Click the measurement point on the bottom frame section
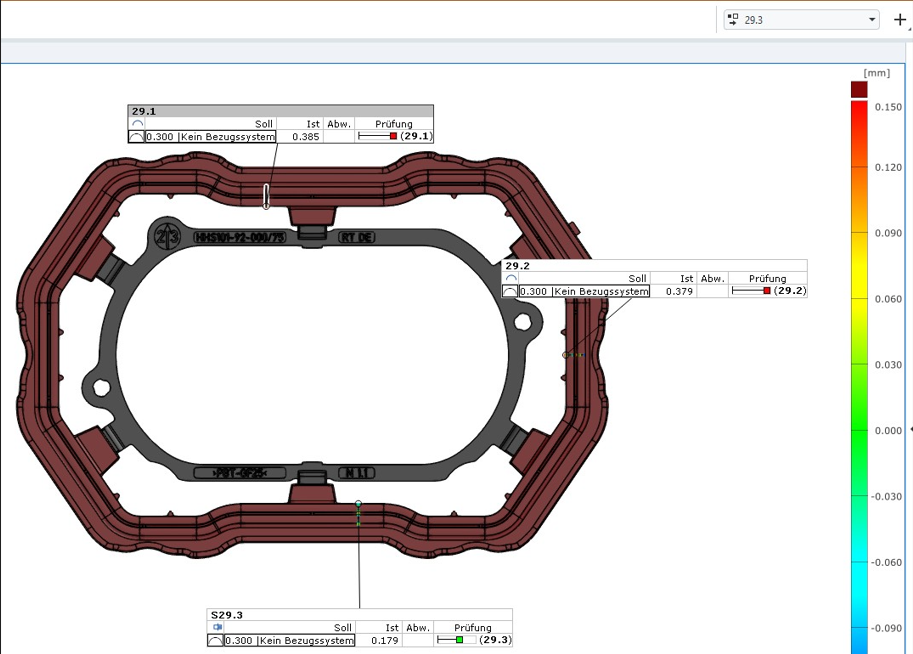913x654 pixels. click(358, 504)
